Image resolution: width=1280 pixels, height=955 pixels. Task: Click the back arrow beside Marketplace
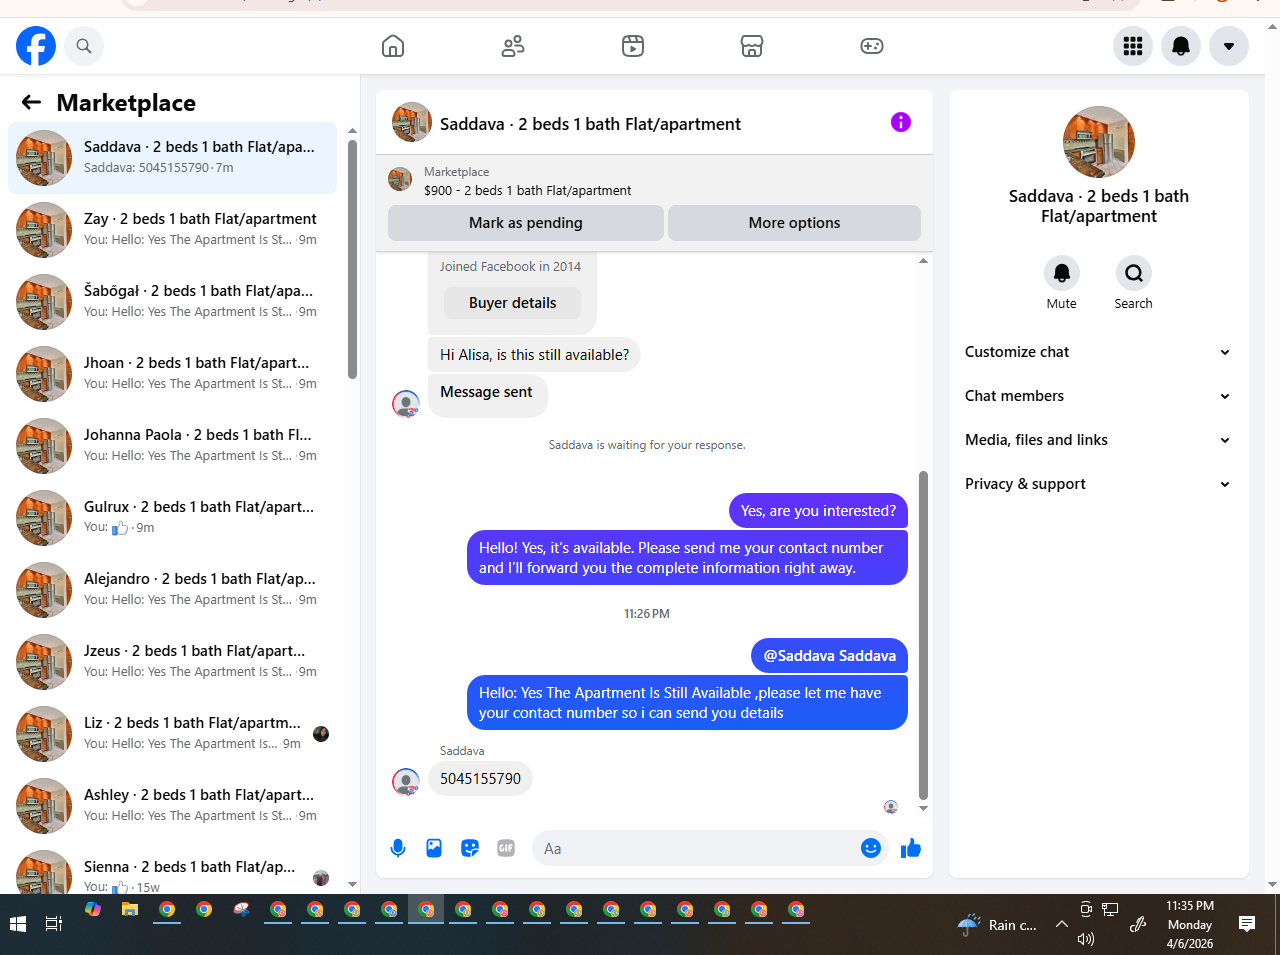point(31,102)
